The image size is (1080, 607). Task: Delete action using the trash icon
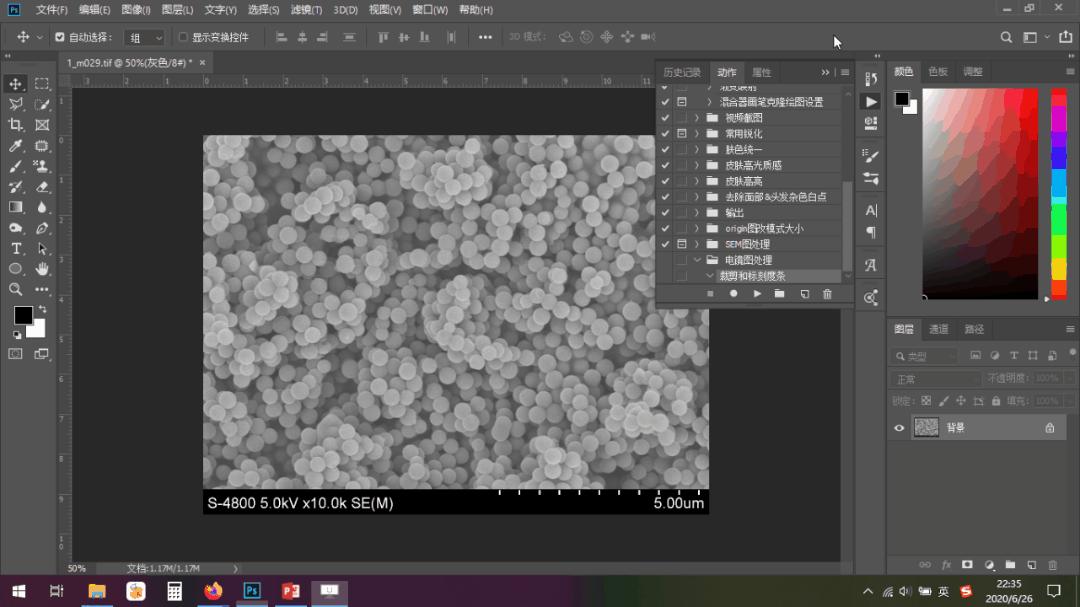[827, 294]
